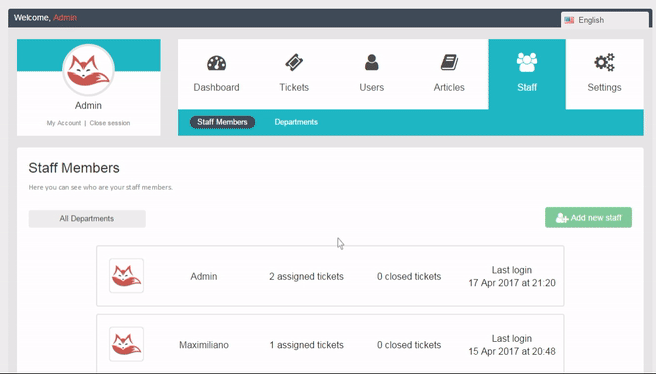656x374 pixels.
Task: Open the My Account link
Action: coord(64,123)
